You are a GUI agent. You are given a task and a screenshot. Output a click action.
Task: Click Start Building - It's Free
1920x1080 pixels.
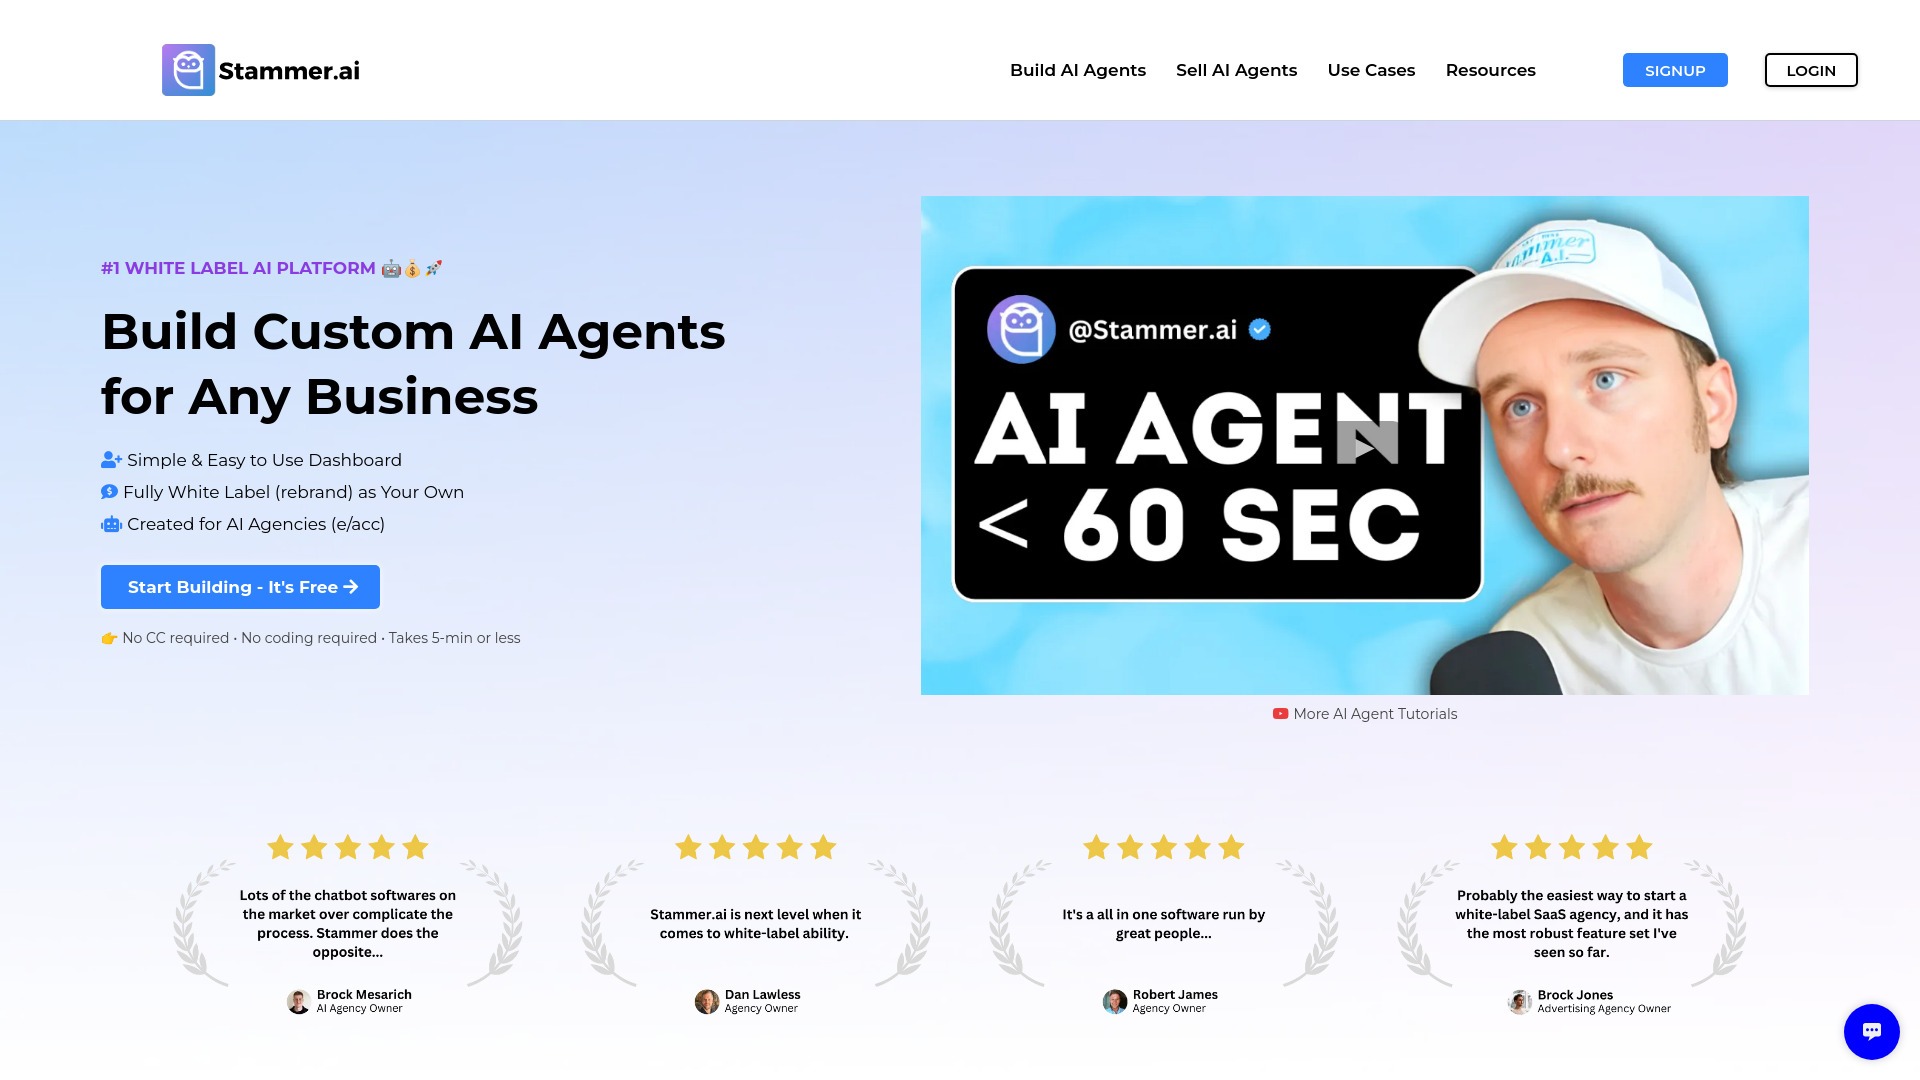pyautogui.click(x=240, y=587)
